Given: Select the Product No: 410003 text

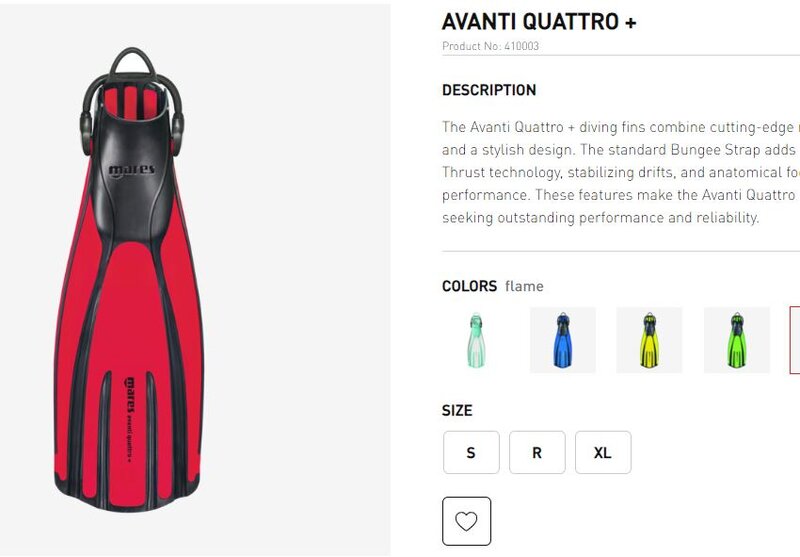Looking at the screenshot, I should (x=490, y=46).
